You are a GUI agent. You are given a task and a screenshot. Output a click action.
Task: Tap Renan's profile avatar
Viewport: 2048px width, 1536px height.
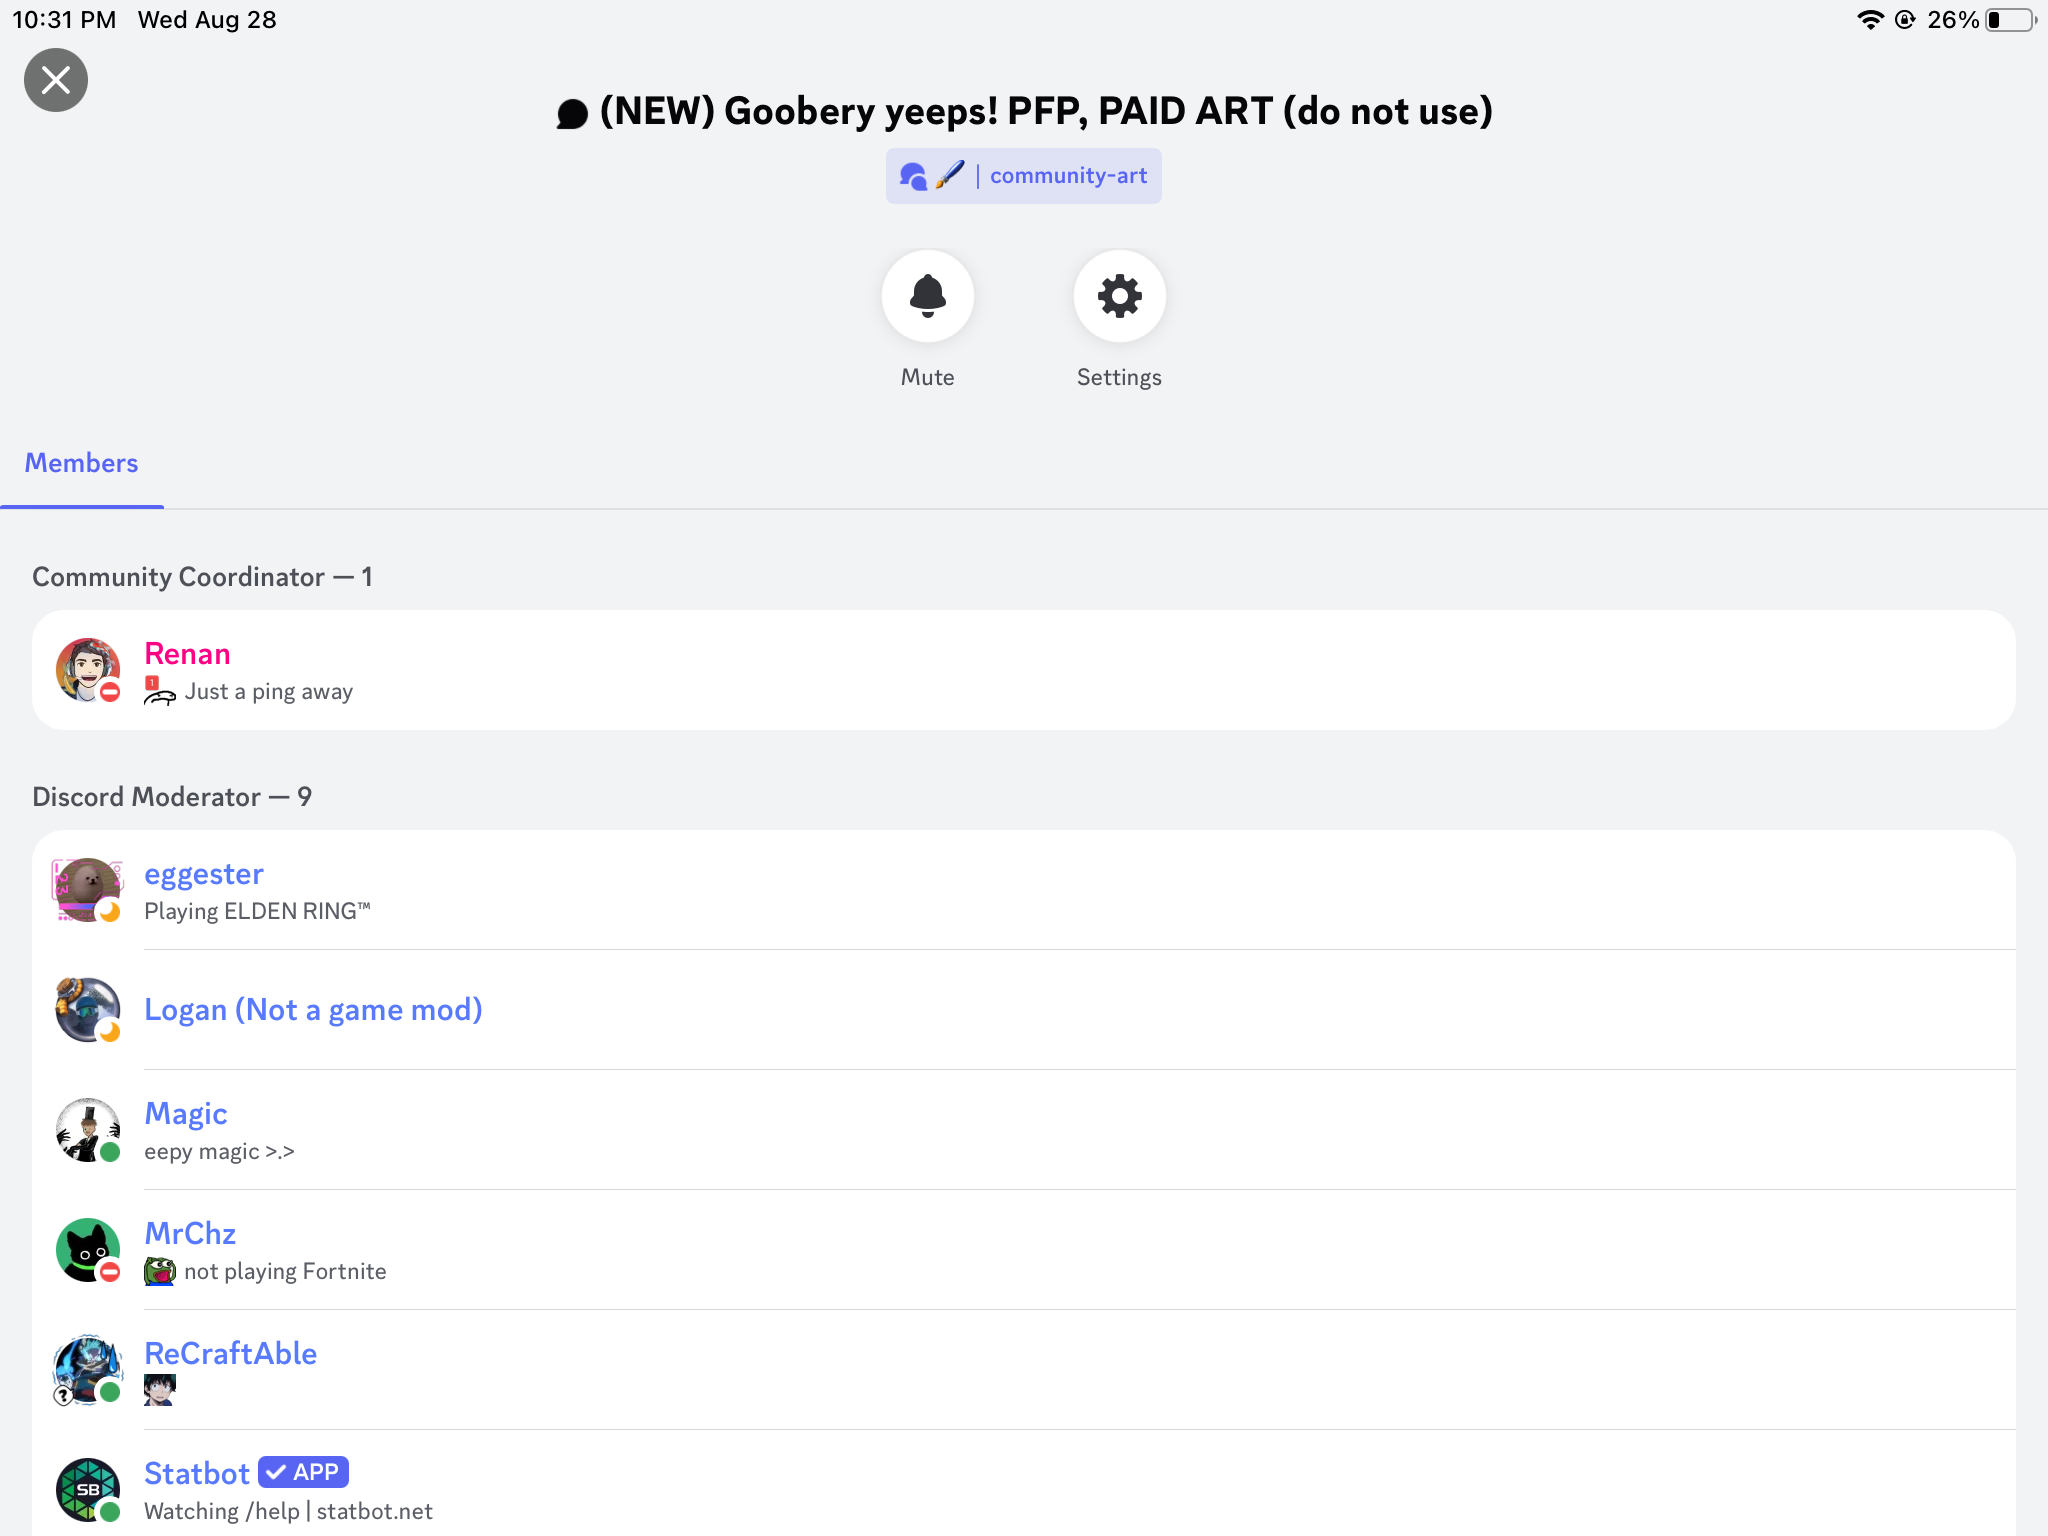[88, 670]
